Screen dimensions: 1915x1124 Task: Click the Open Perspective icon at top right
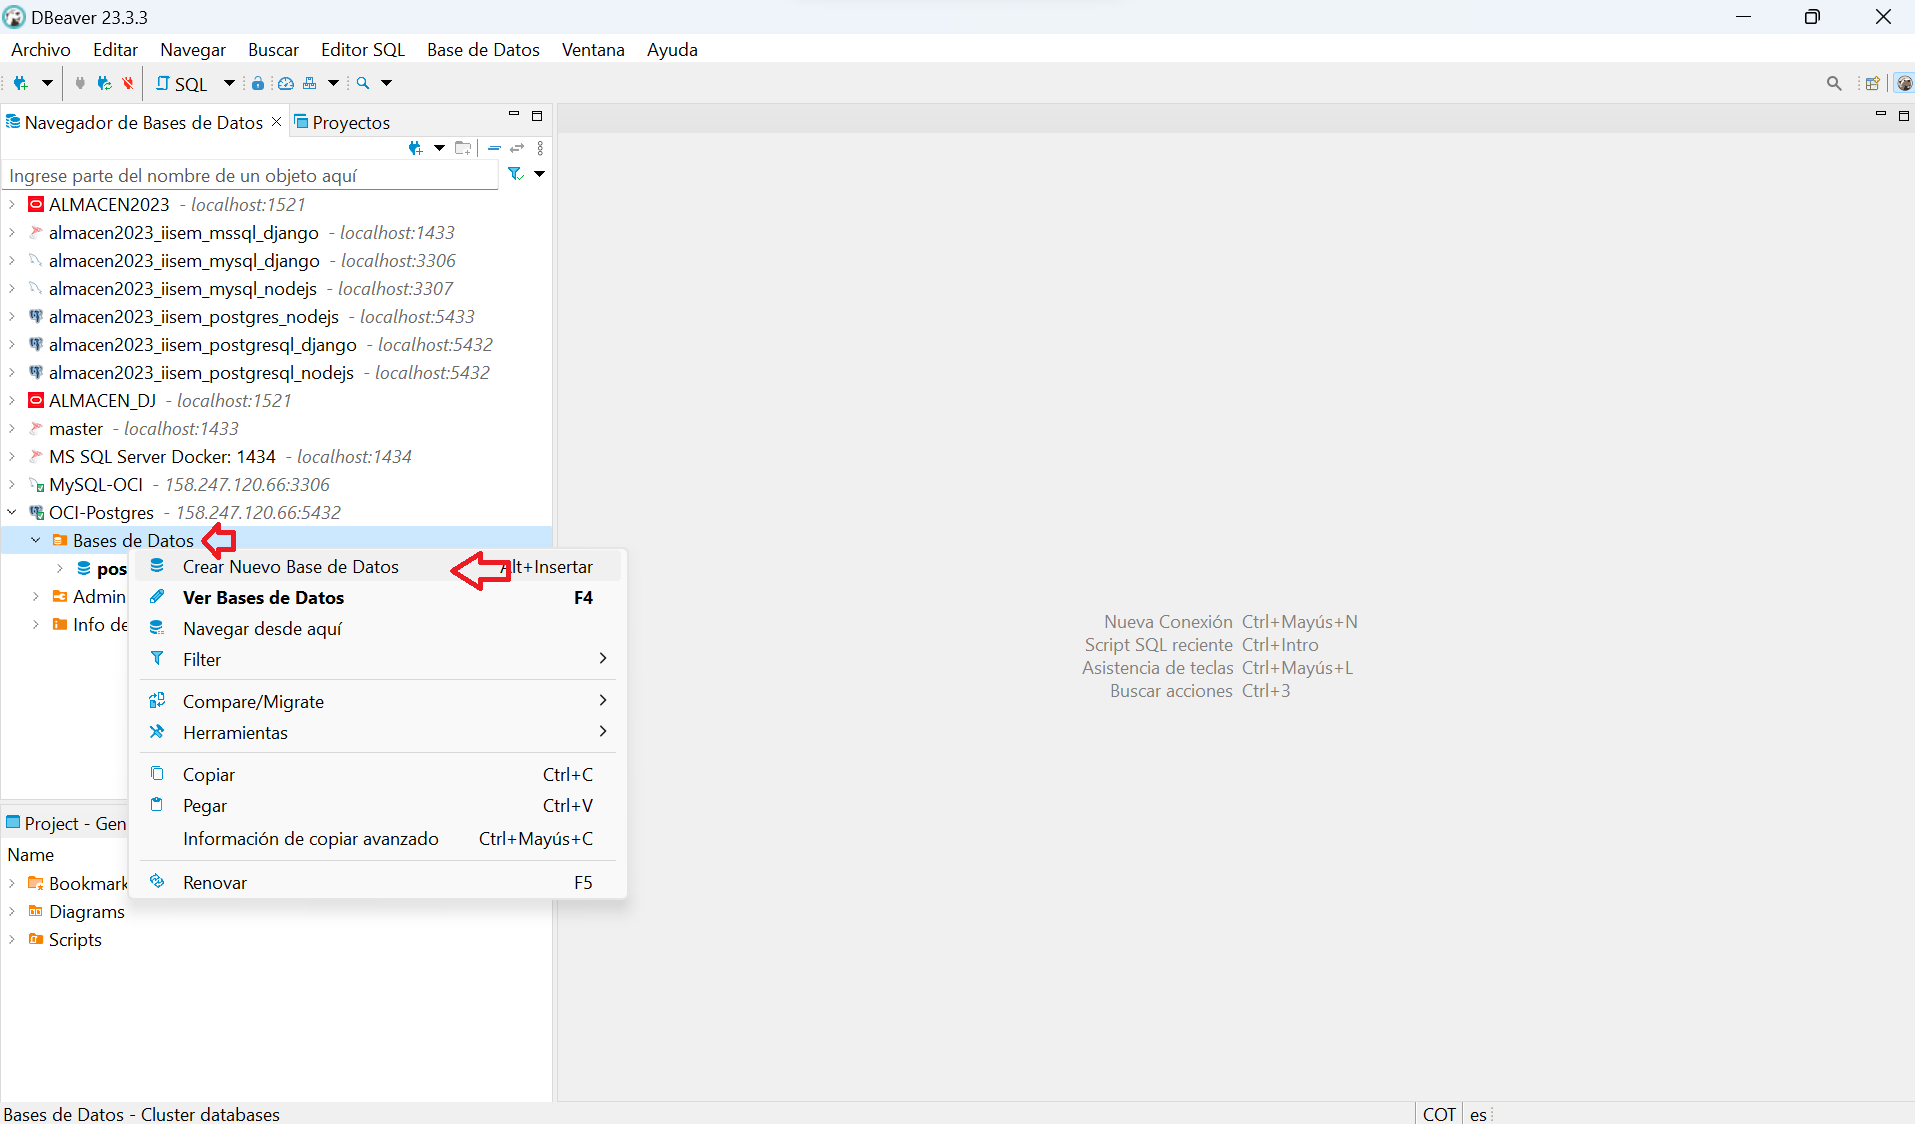pos(1872,83)
